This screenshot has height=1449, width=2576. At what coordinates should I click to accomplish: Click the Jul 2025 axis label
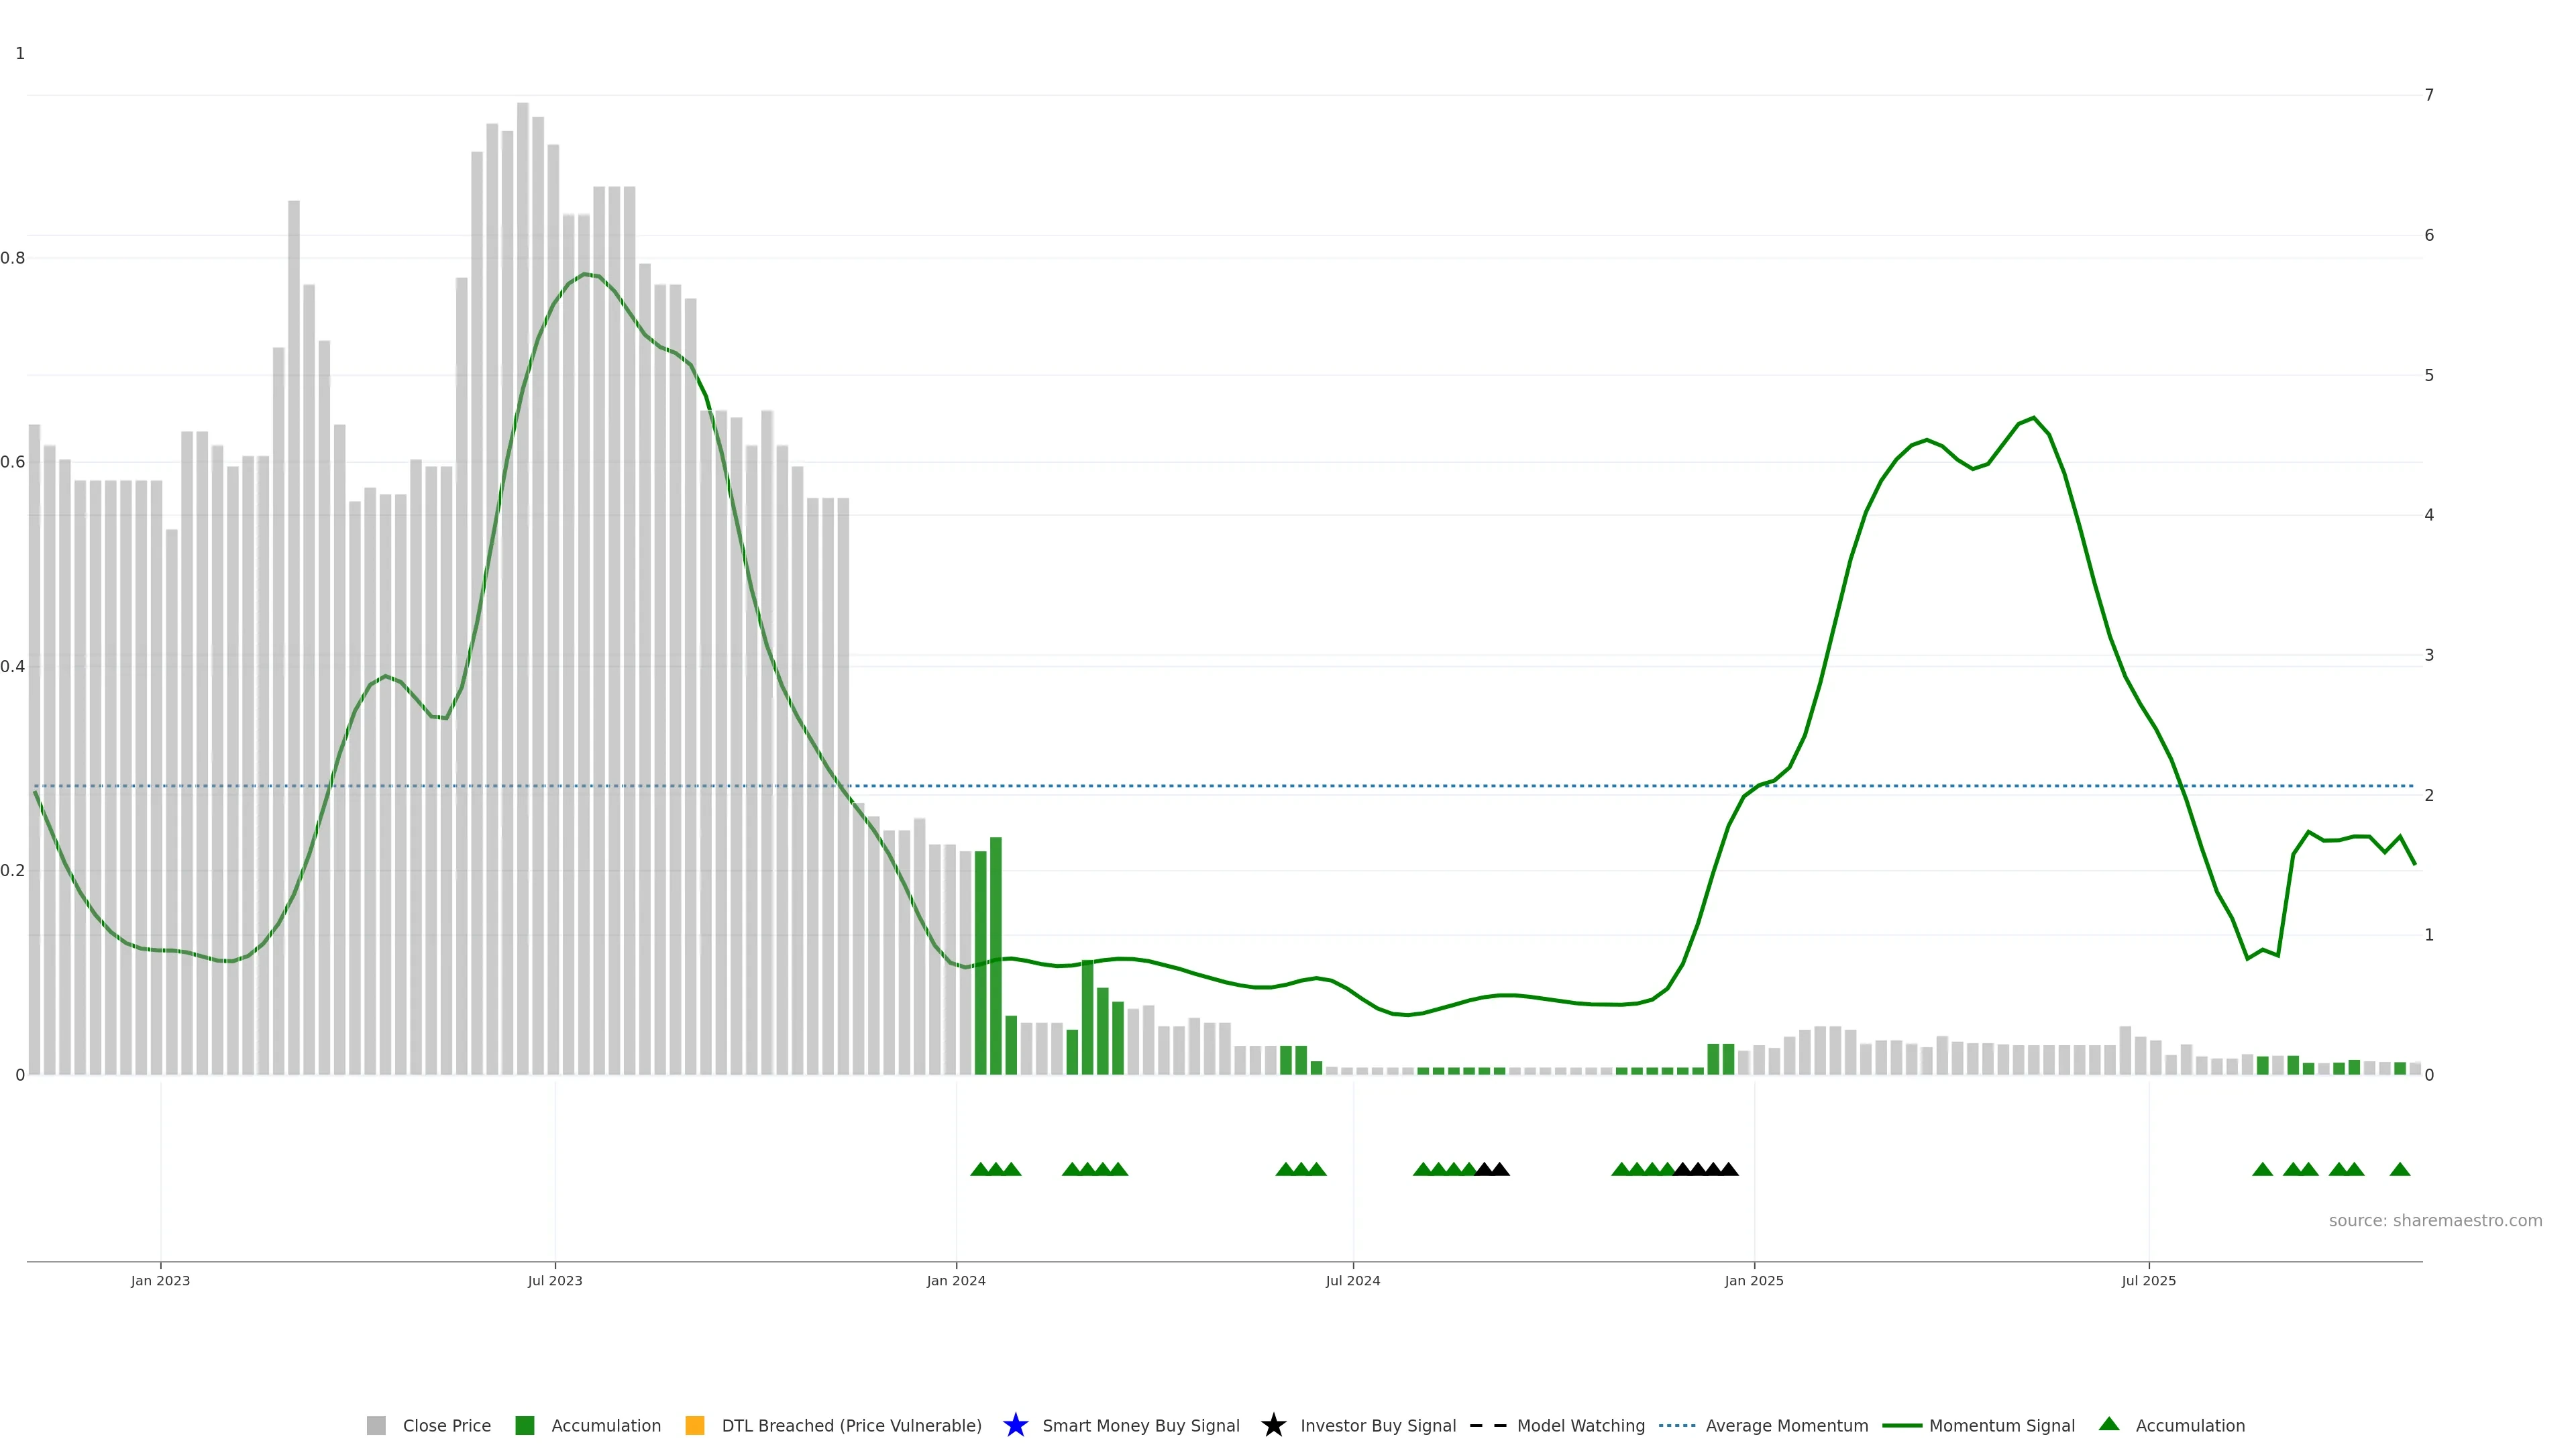coord(2148,1280)
